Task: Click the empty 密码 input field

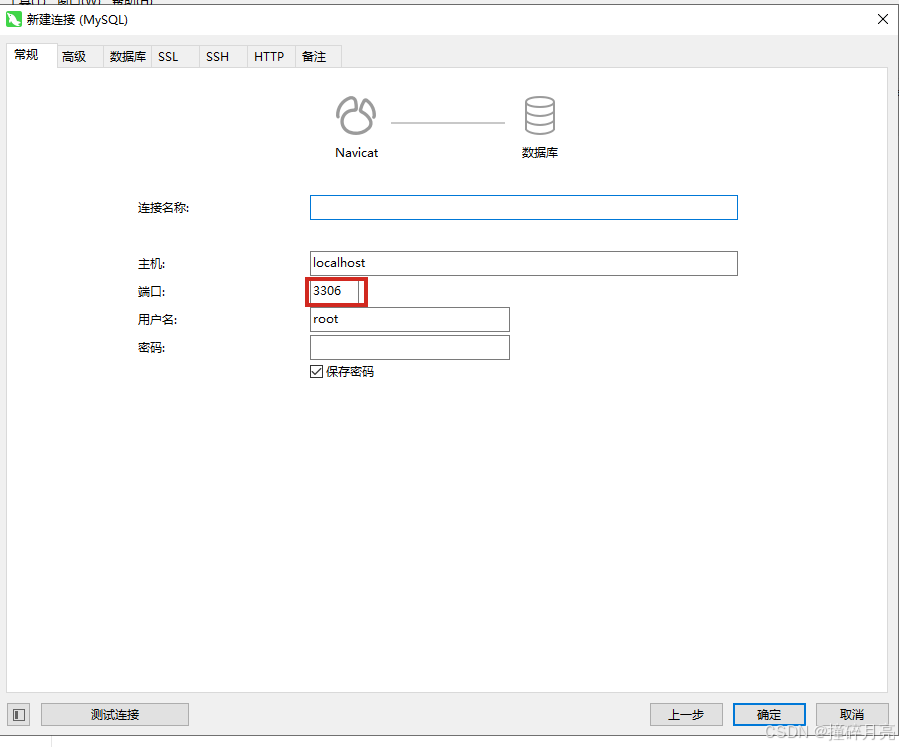Action: click(410, 347)
